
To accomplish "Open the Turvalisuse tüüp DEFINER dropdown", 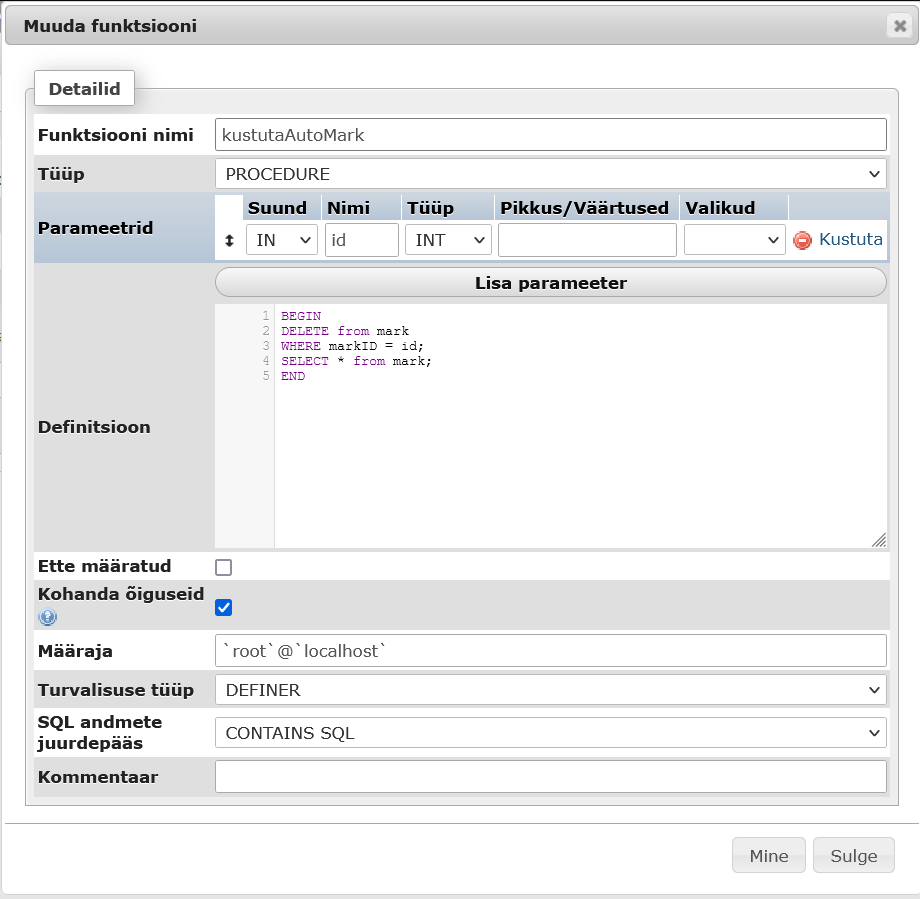I will click(x=550, y=690).
